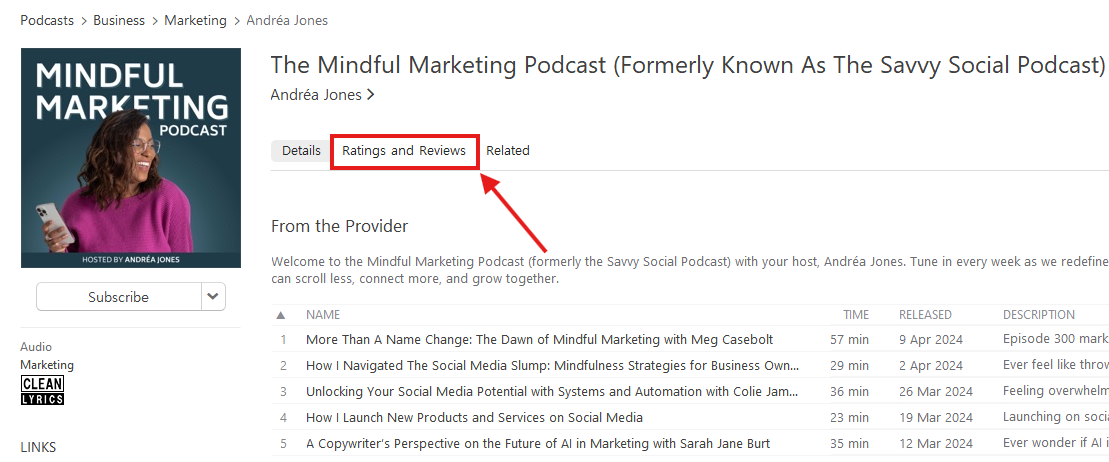
Task: Select episode "More Than A Name Change"
Action: click(539, 340)
